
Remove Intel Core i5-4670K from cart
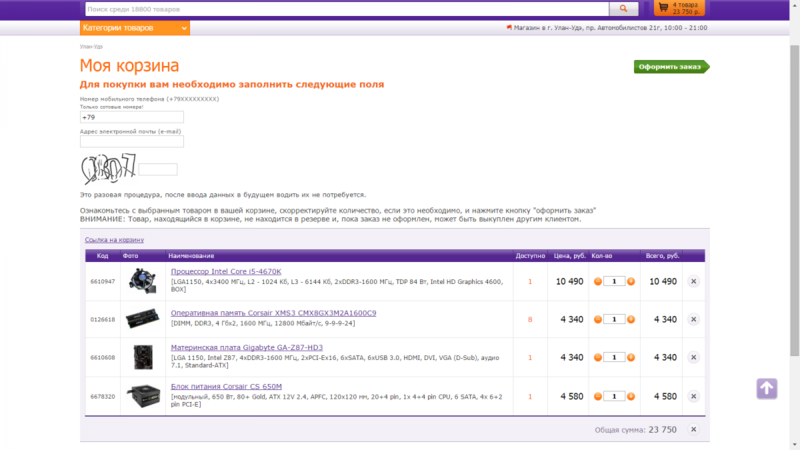tap(693, 282)
